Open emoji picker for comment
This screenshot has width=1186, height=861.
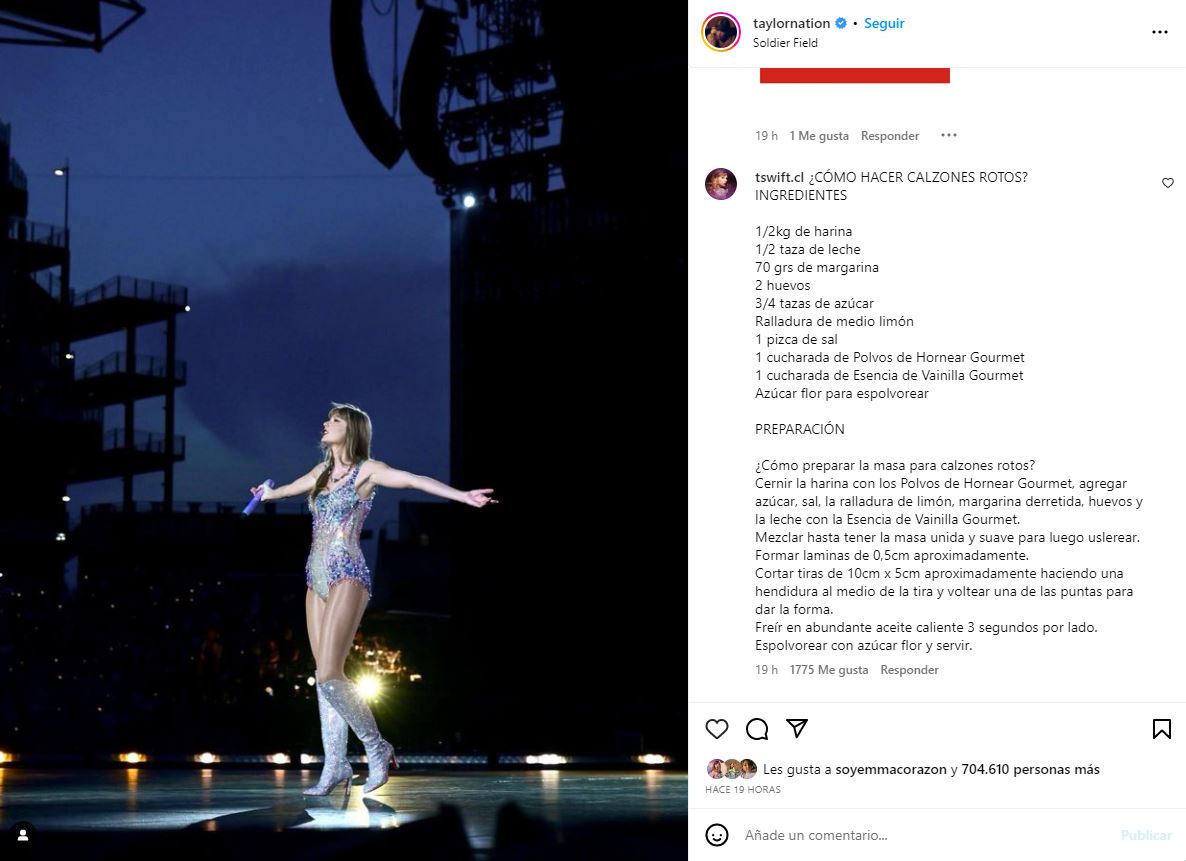[717, 835]
